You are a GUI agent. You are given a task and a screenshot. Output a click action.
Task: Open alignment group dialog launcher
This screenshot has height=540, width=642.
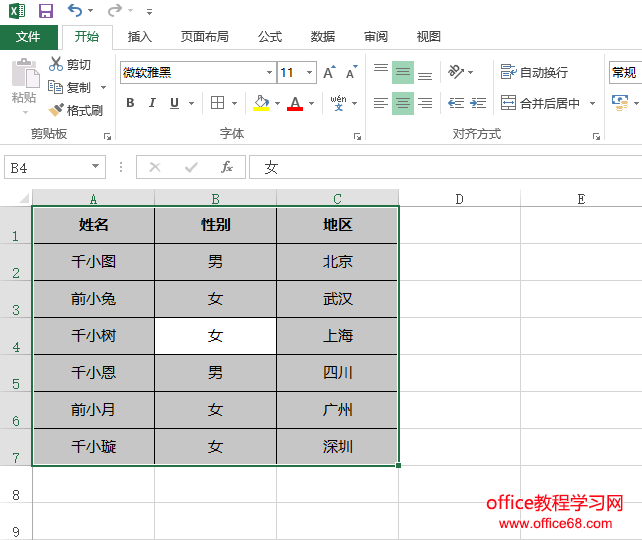[597, 136]
